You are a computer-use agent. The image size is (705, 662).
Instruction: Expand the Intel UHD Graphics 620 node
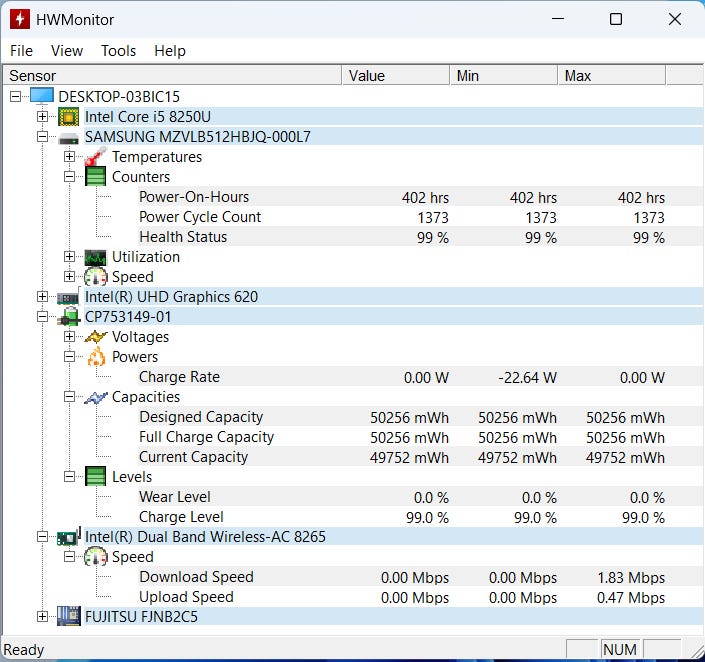click(x=42, y=296)
